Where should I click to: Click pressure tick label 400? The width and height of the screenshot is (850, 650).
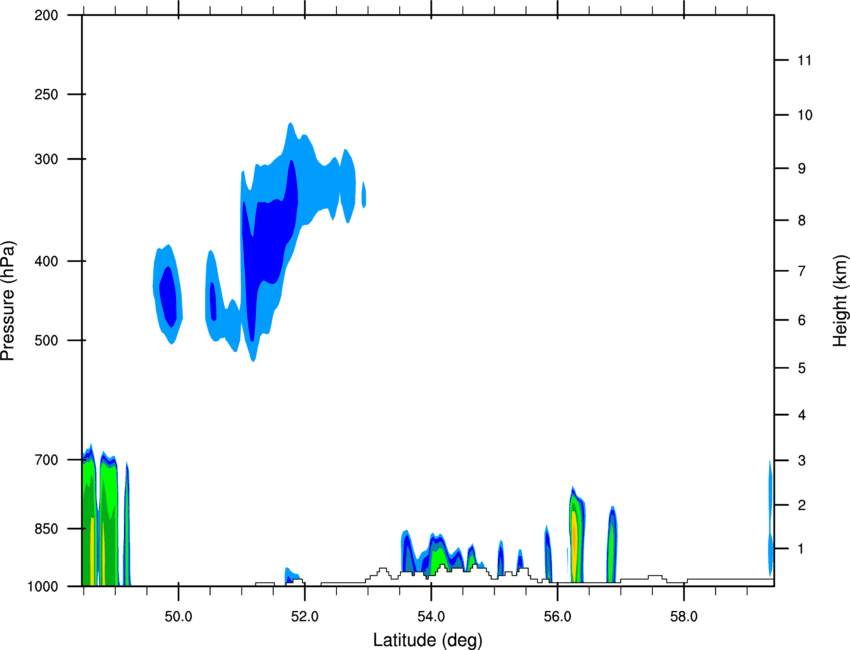click(47, 261)
